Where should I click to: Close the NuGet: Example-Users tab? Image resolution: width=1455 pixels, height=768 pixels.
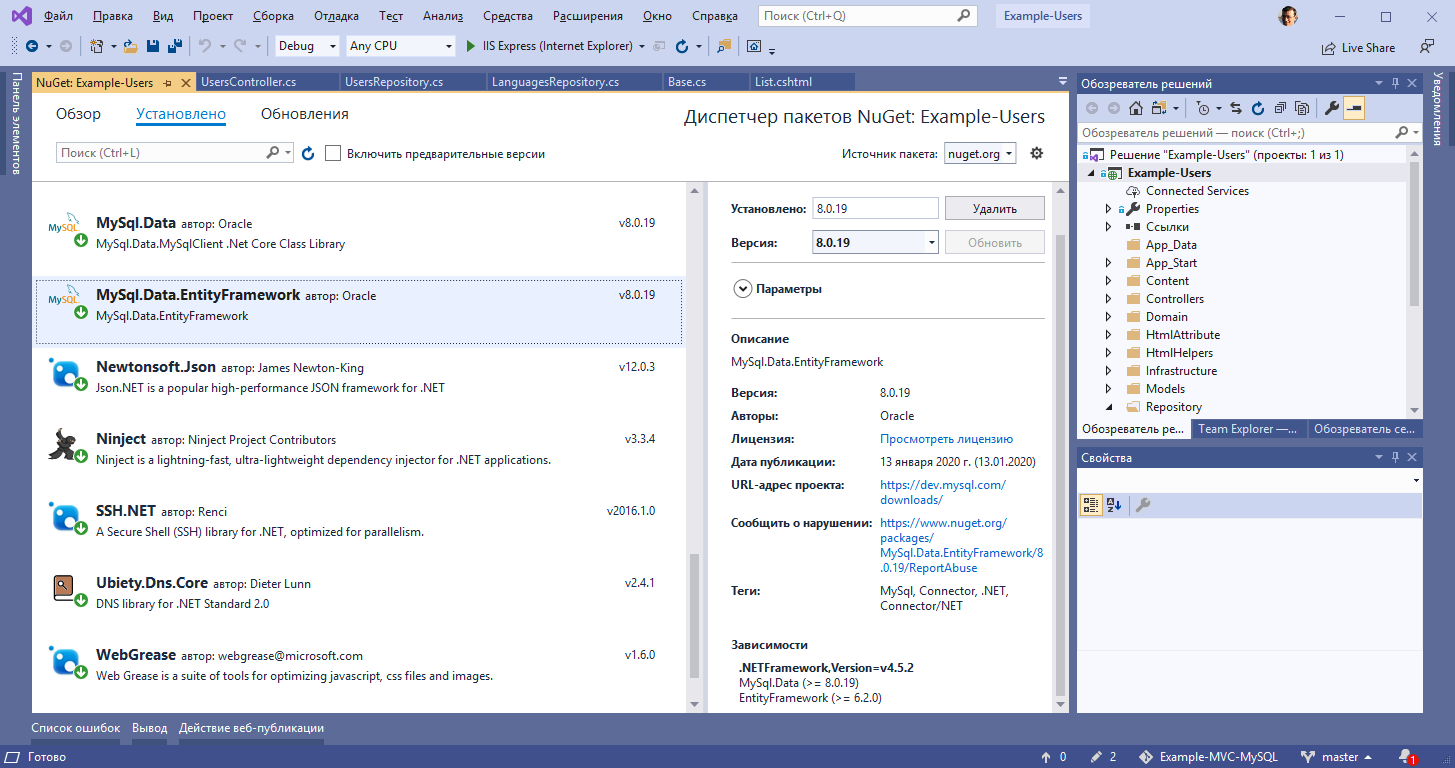[x=185, y=83]
